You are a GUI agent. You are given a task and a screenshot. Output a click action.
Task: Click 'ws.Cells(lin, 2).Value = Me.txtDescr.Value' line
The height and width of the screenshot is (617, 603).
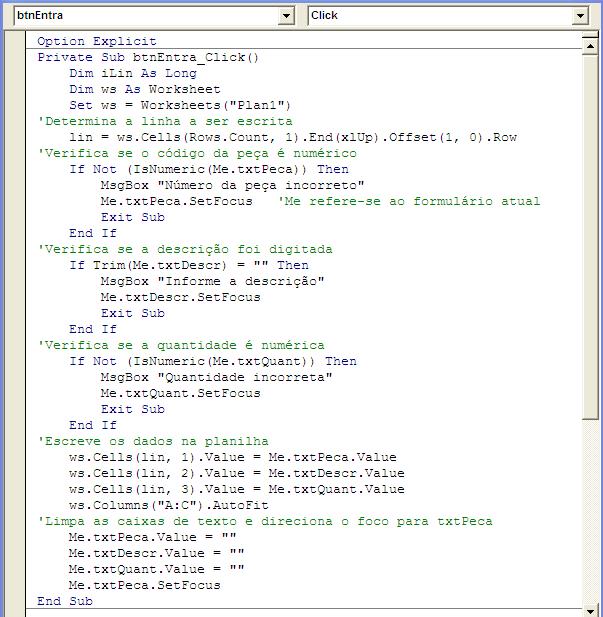point(237,473)
